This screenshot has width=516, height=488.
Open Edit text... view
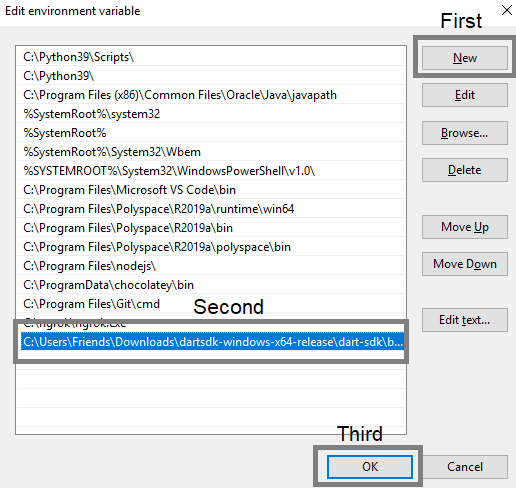pyautogui.click(x=465, y=320)
